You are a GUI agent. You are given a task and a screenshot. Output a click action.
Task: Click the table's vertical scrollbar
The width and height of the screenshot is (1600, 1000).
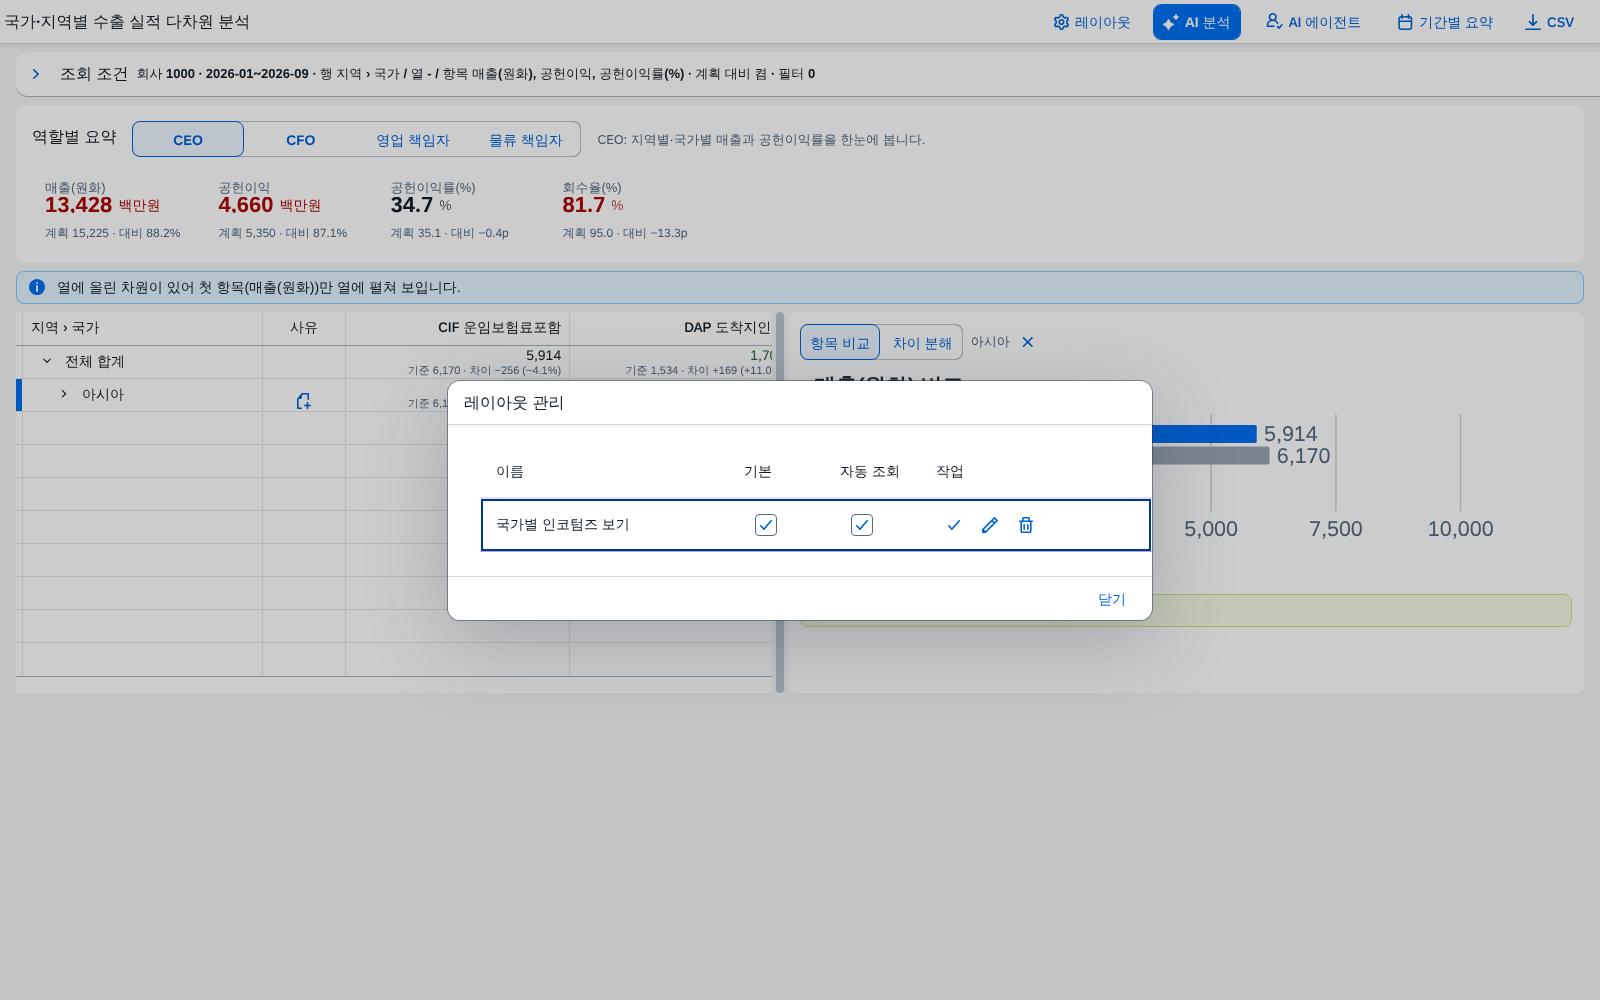point(780,502)
